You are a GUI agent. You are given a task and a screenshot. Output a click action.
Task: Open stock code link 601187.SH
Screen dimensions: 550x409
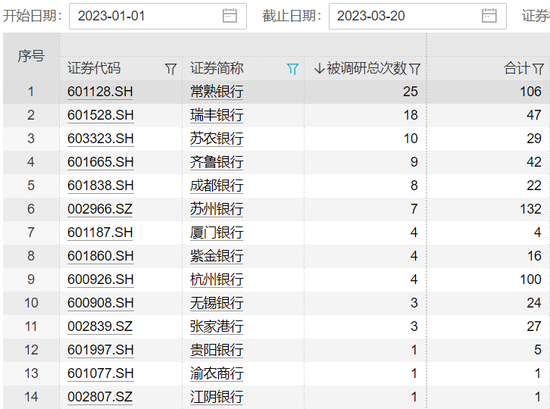pyautogui.click(x=100, y=233)
